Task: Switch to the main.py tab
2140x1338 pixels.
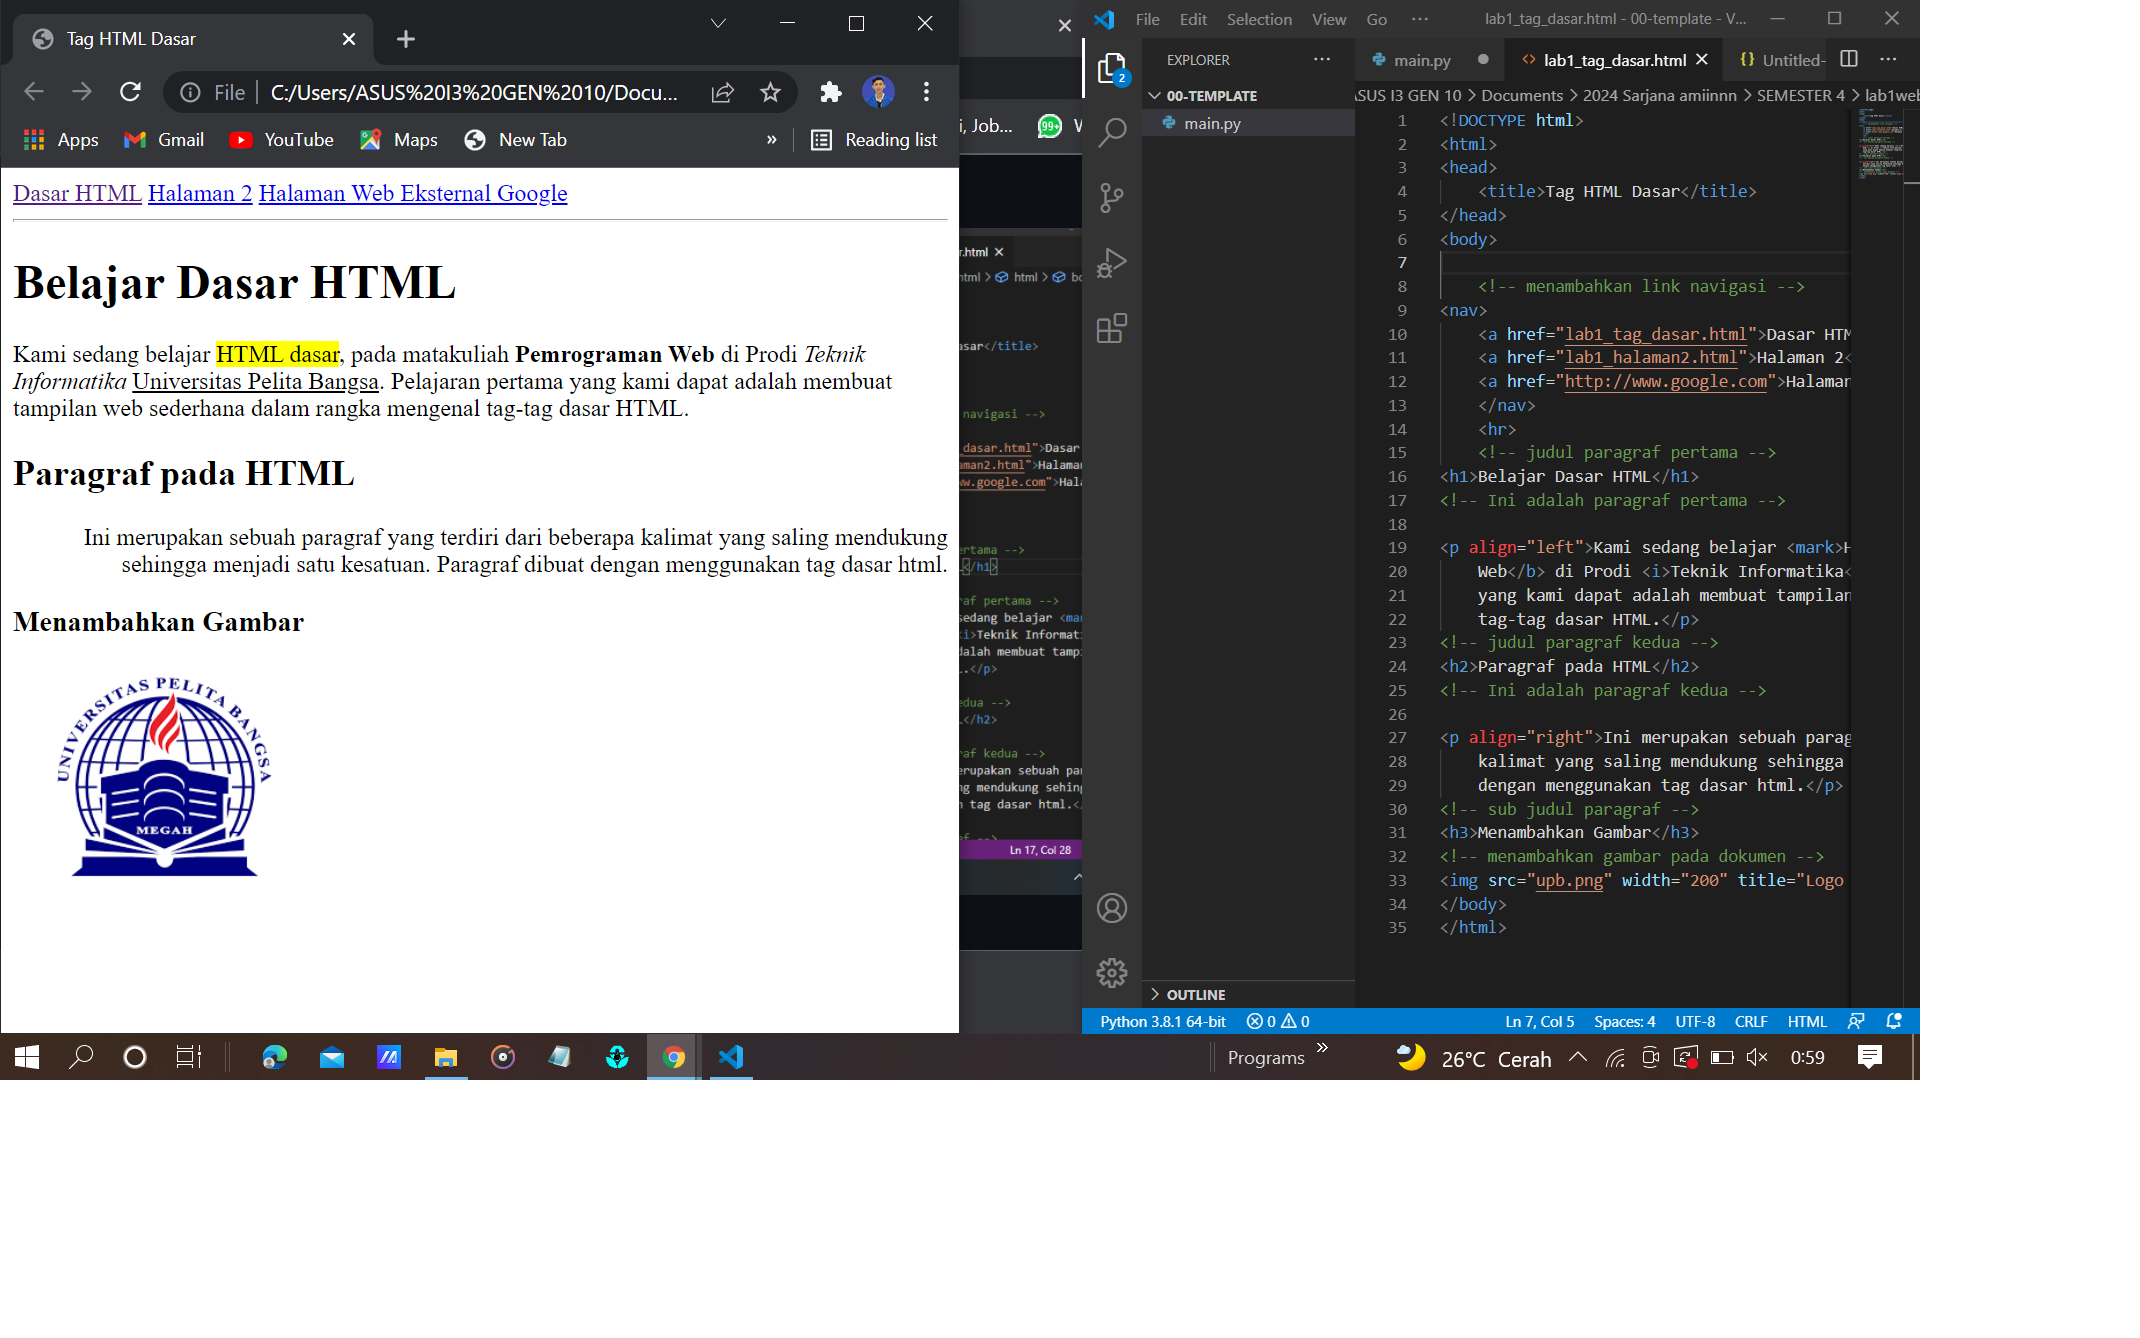Action: click(x=1421, y=59)
